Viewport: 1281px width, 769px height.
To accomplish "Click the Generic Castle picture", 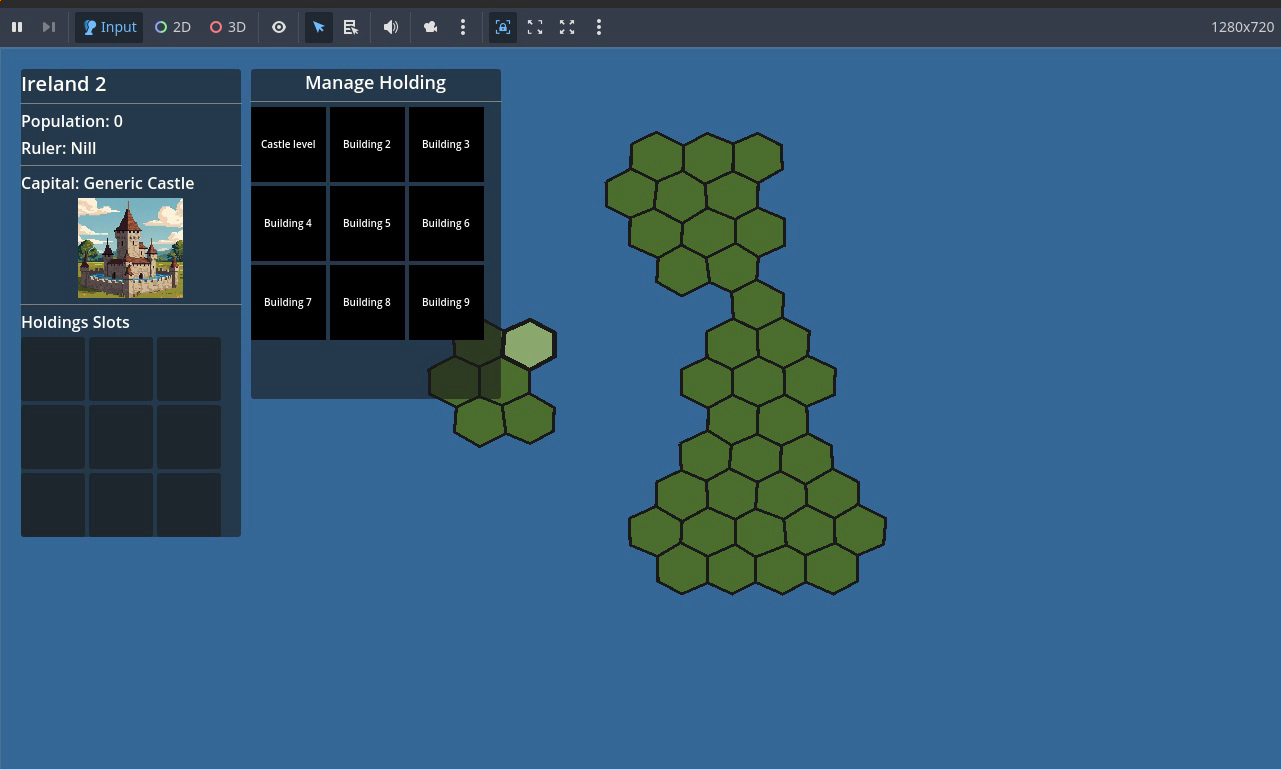I will point(130,248).
